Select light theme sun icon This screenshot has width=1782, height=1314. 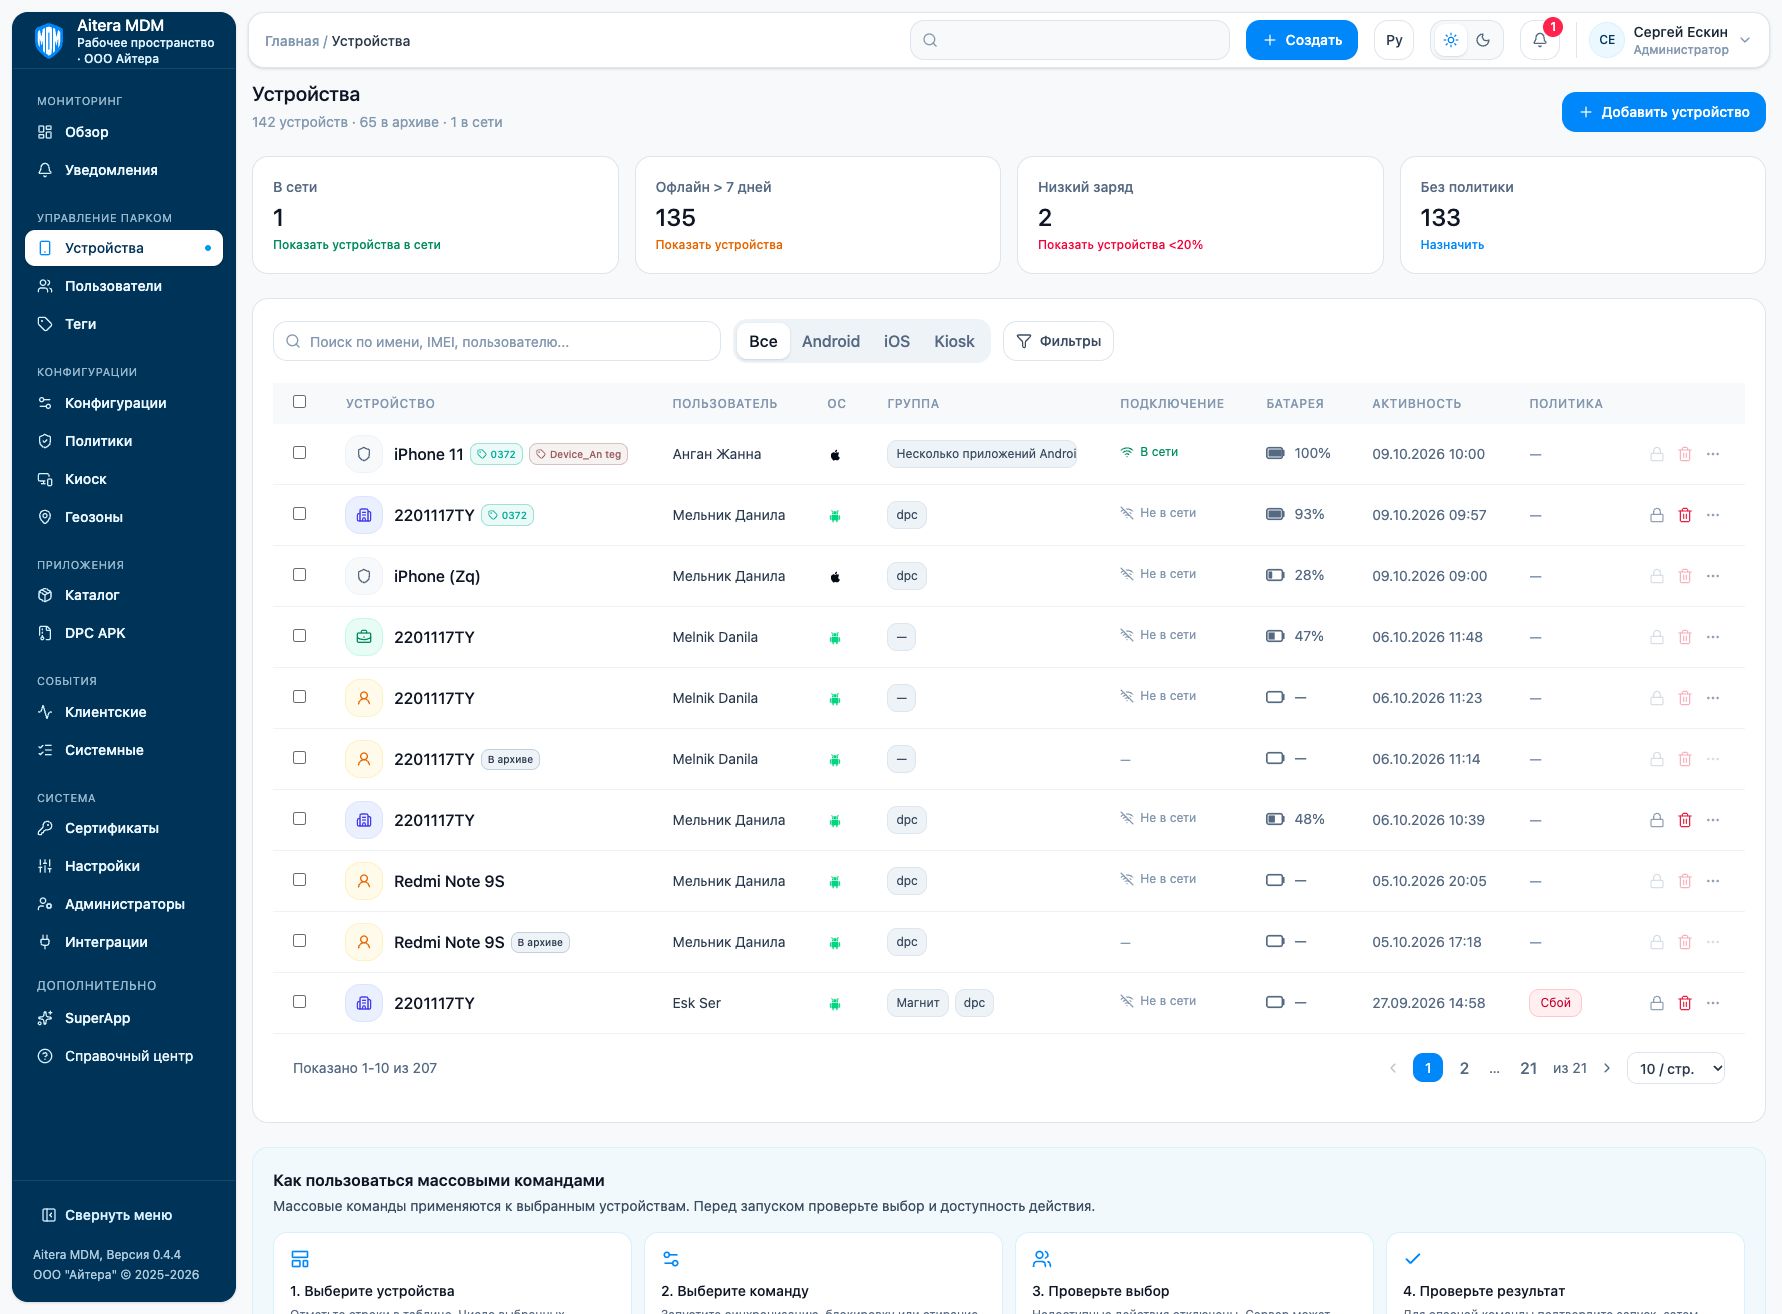[x=1451, y=40]
